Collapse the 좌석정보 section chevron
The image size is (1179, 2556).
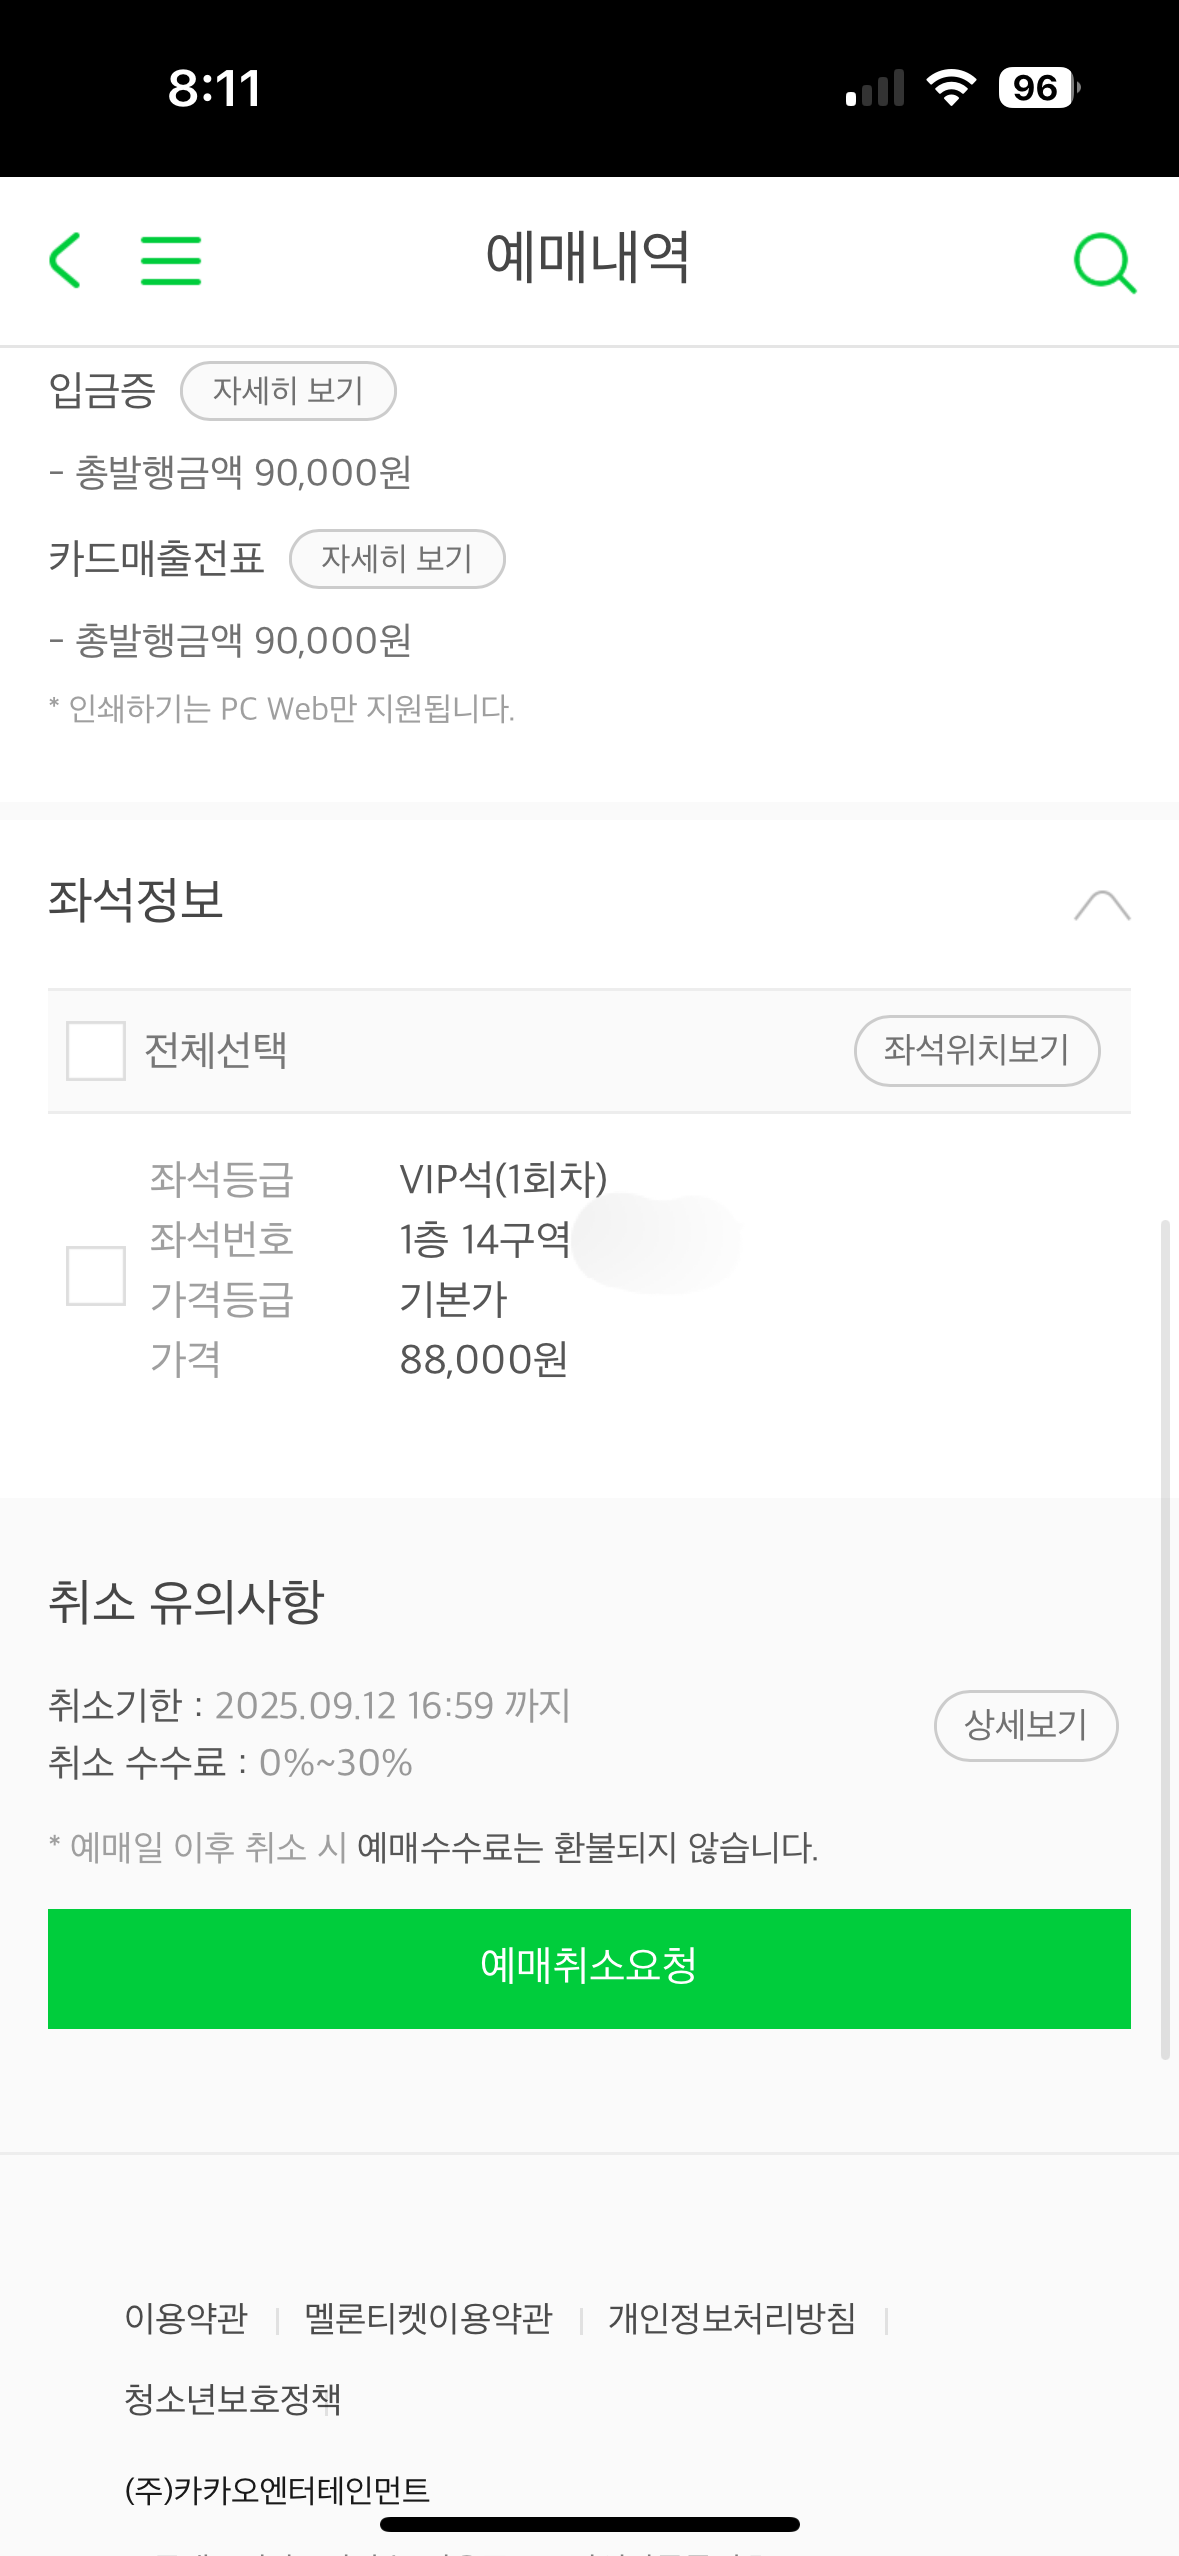pyautogui.click(x=1102, y=905)
